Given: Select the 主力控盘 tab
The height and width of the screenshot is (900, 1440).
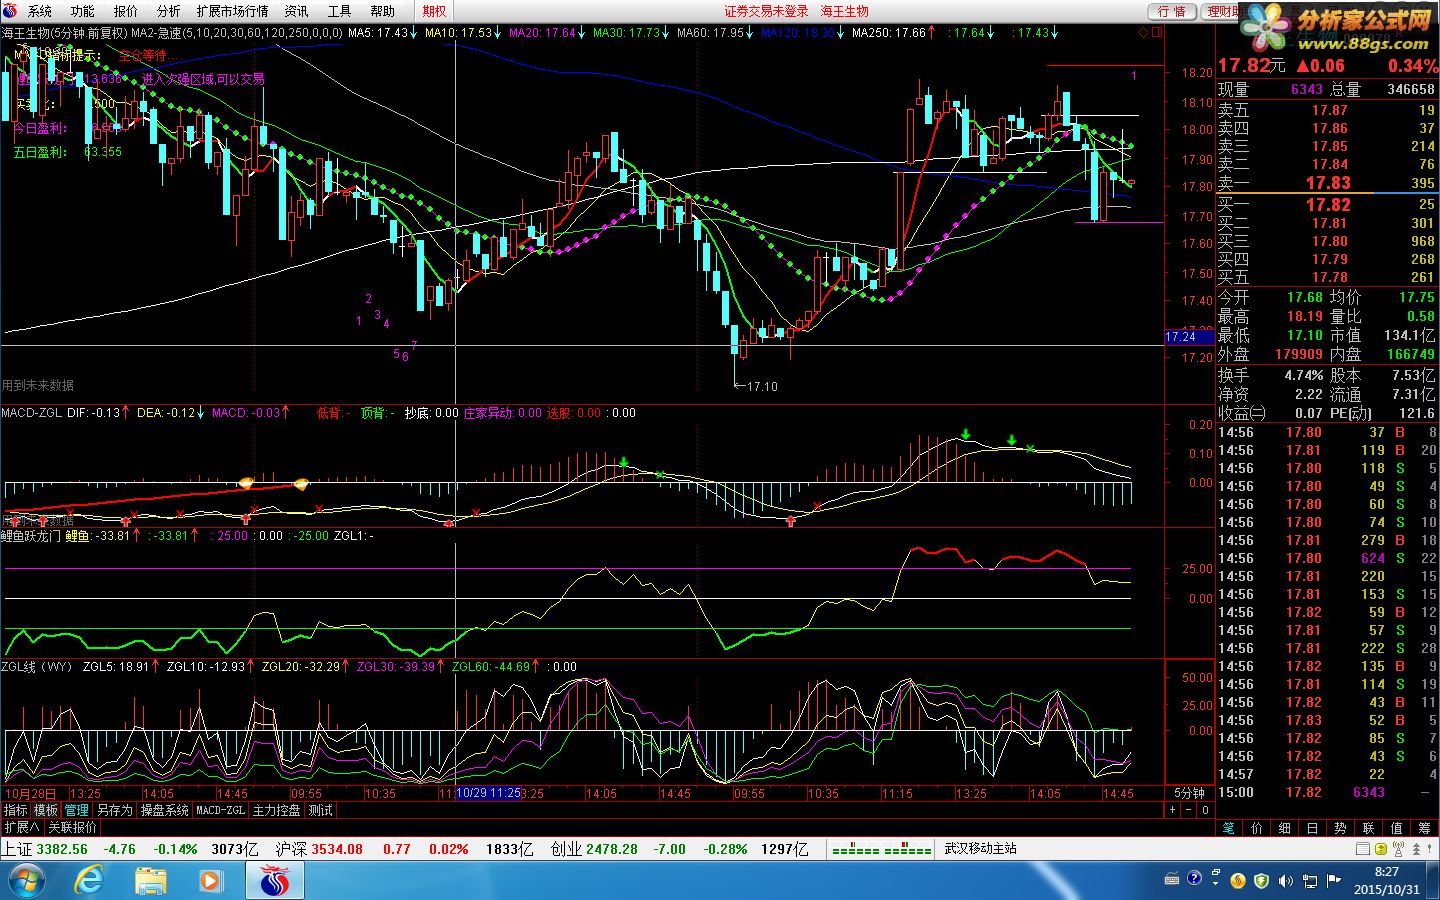Looking at the screenshot, I should point(276,810).
